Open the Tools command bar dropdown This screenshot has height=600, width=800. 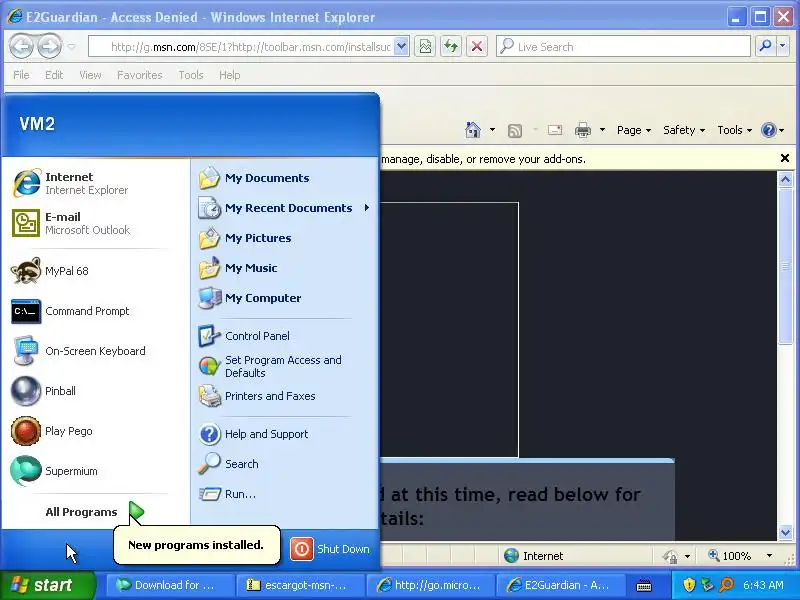[735, 131]
